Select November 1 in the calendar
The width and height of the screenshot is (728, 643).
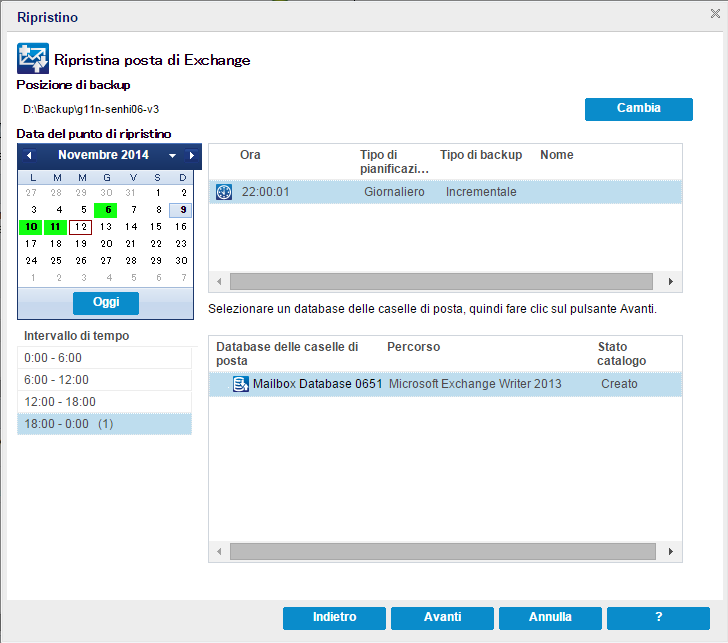[x=158, y=193]
